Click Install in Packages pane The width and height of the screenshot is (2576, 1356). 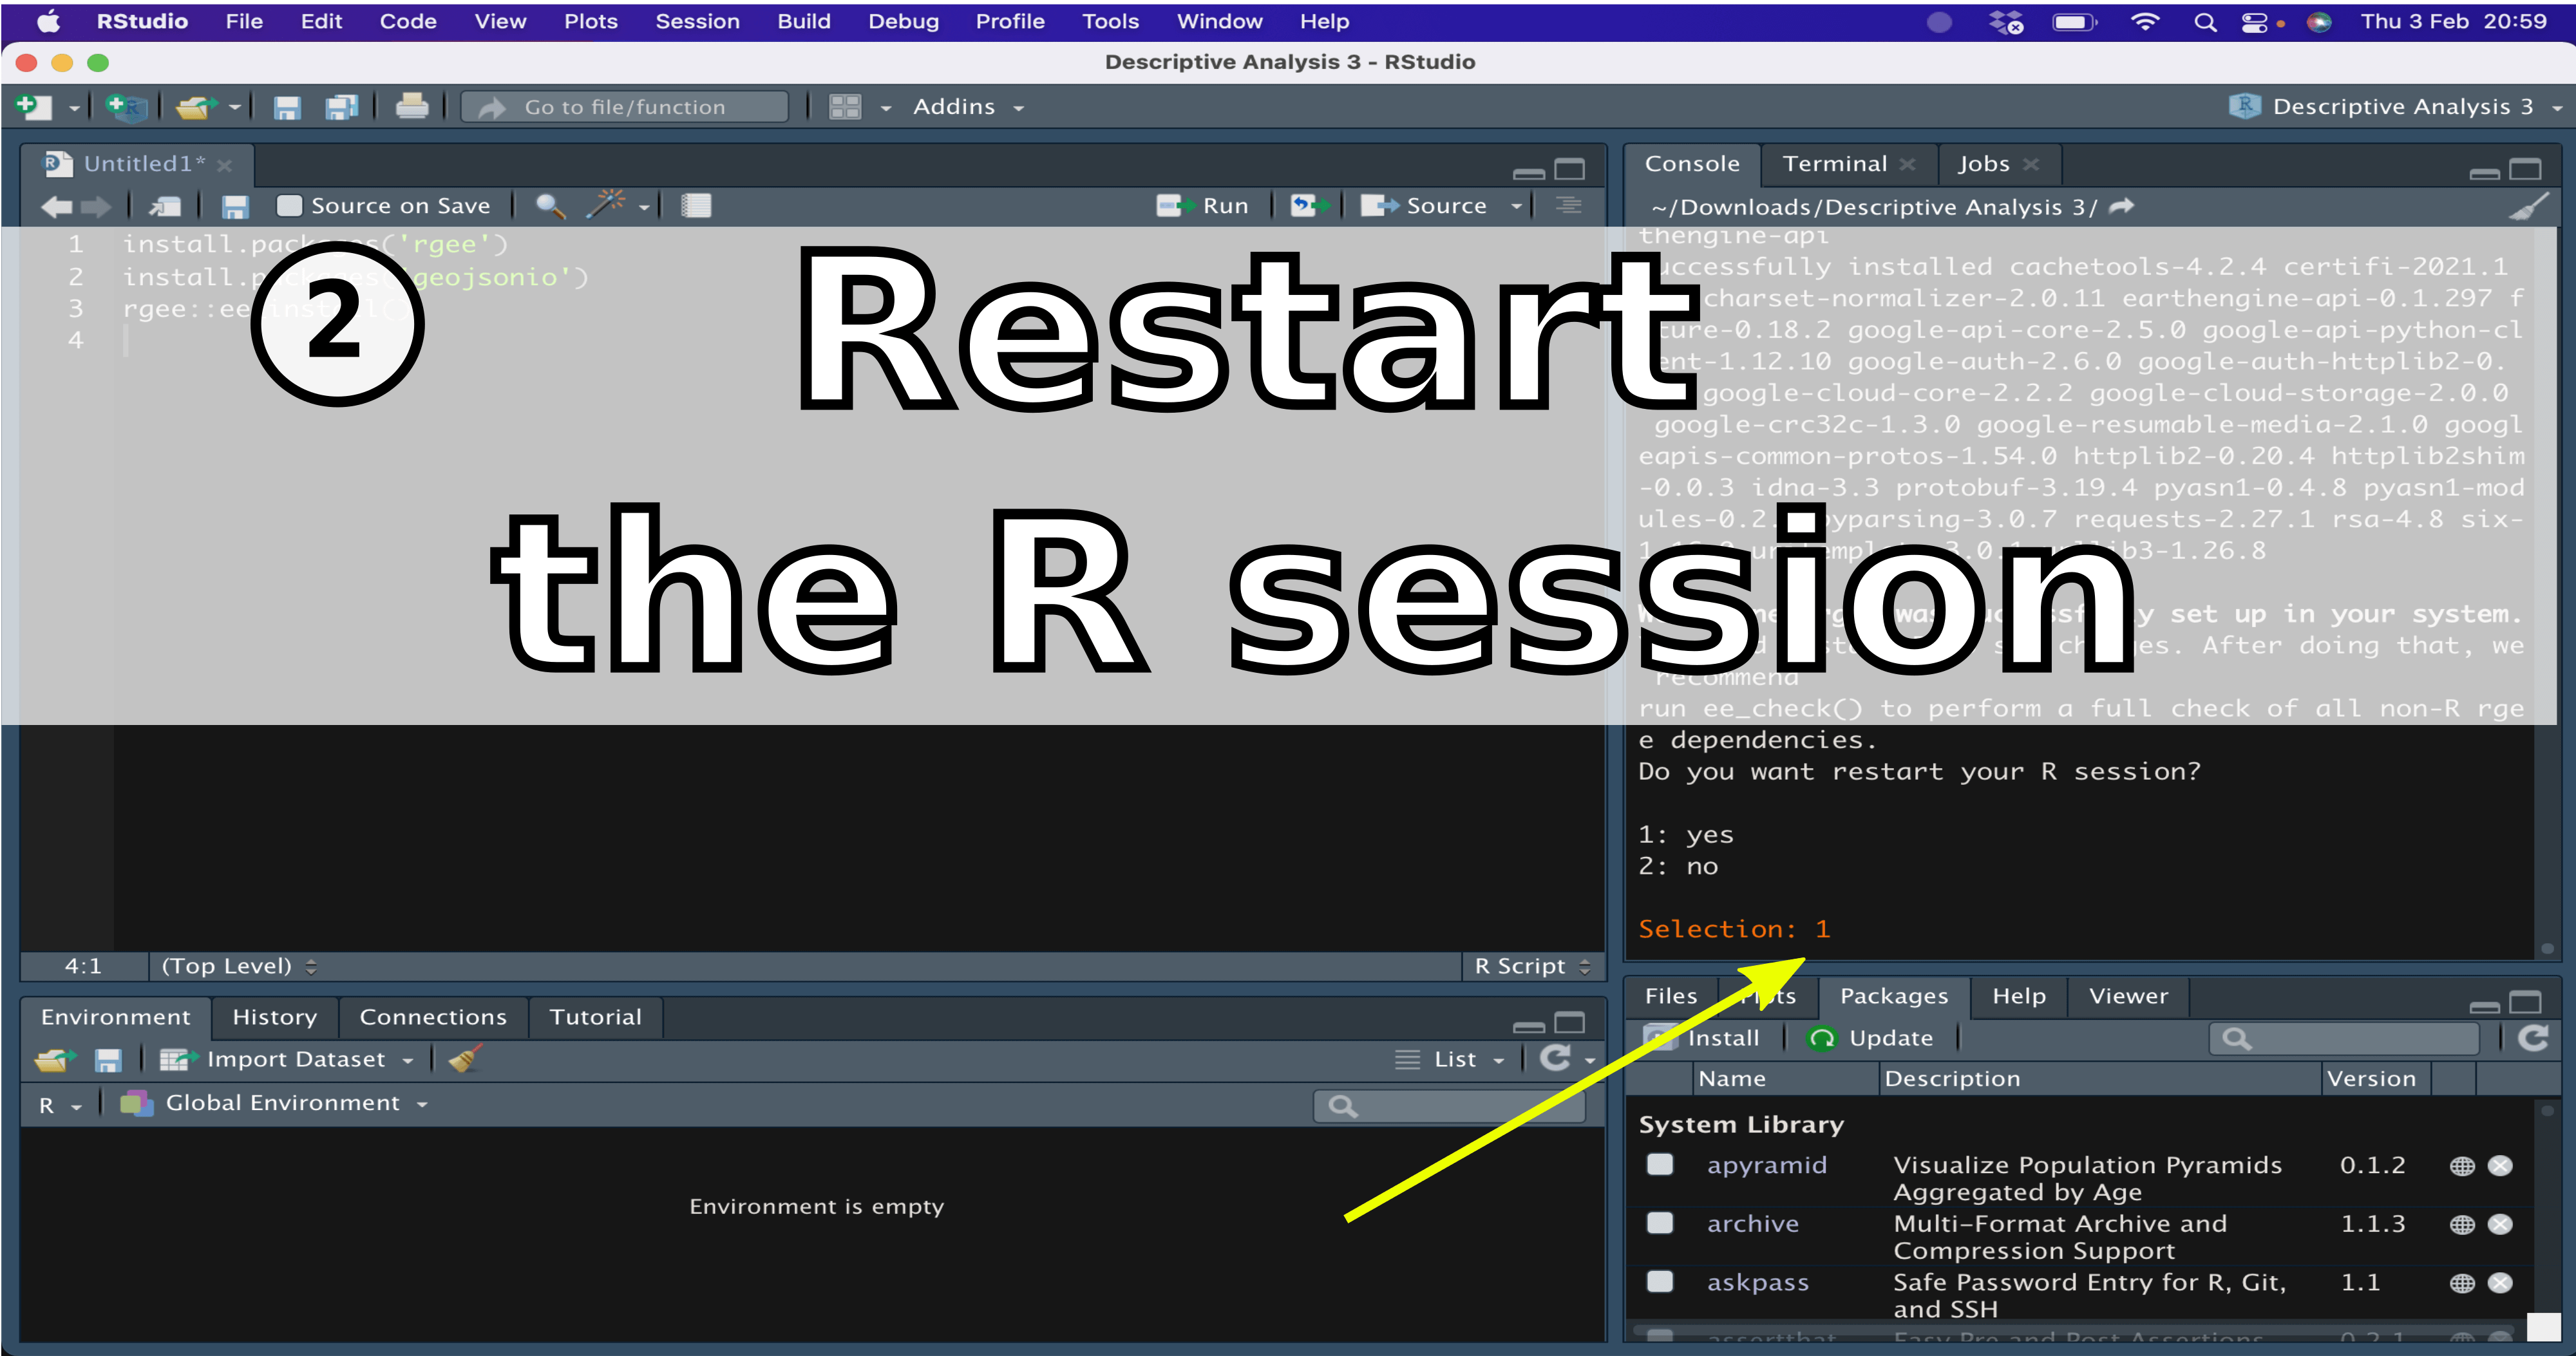coord(1702,1038)
